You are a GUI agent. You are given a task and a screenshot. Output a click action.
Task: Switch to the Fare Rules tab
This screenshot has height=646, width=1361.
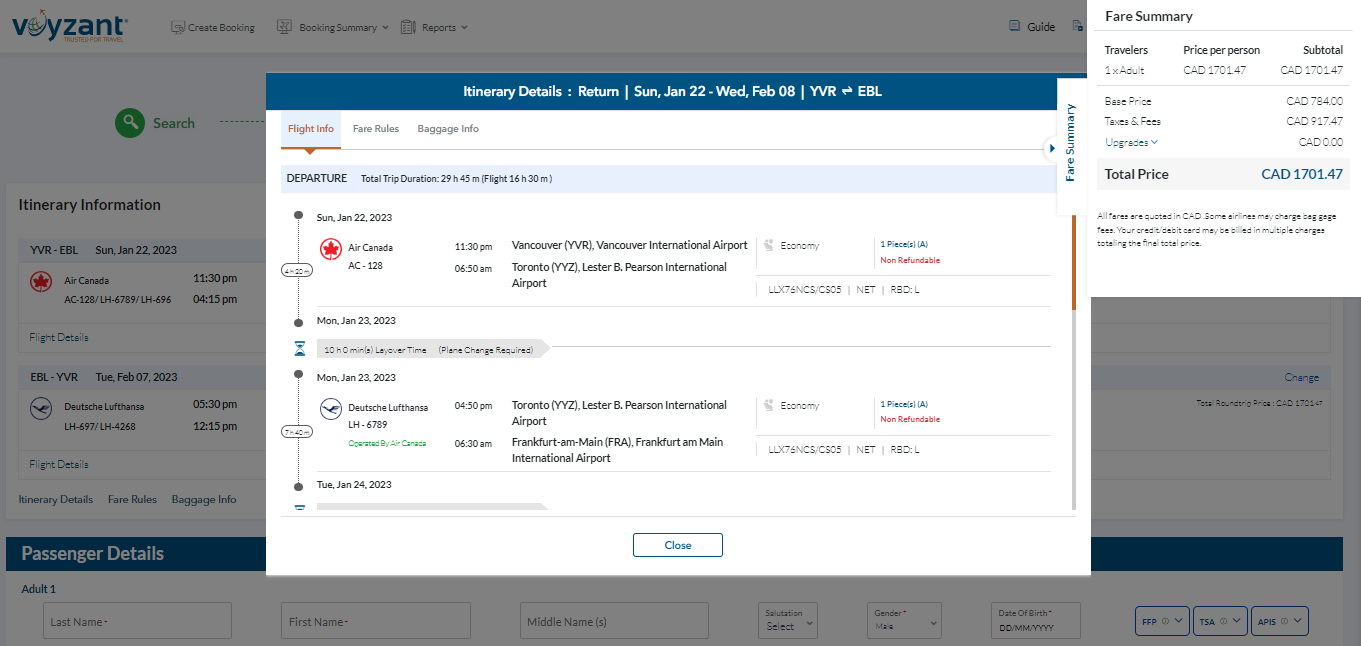tap(376, 129)
